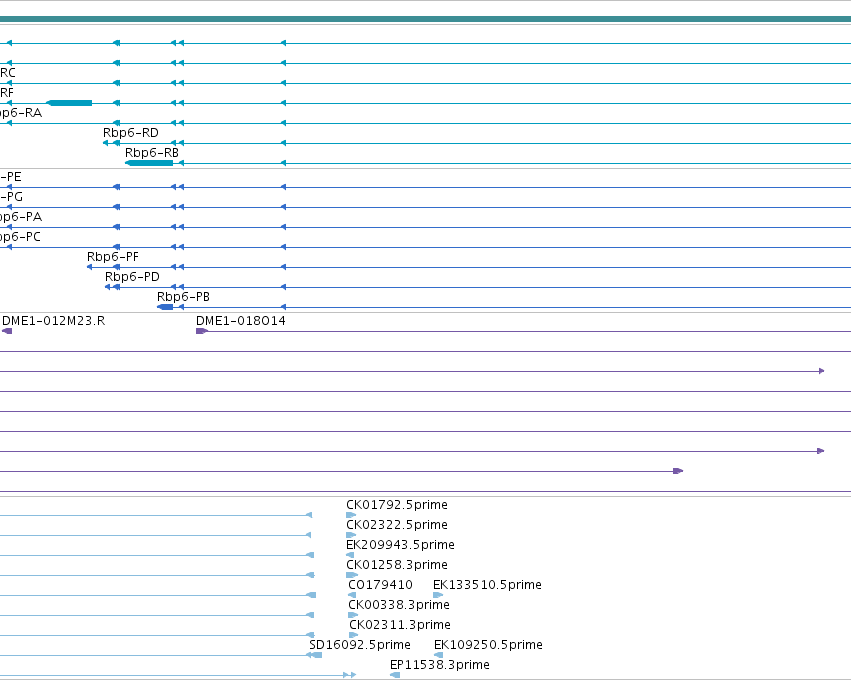Select the CK02311.3prime EST label

(400, 625)
